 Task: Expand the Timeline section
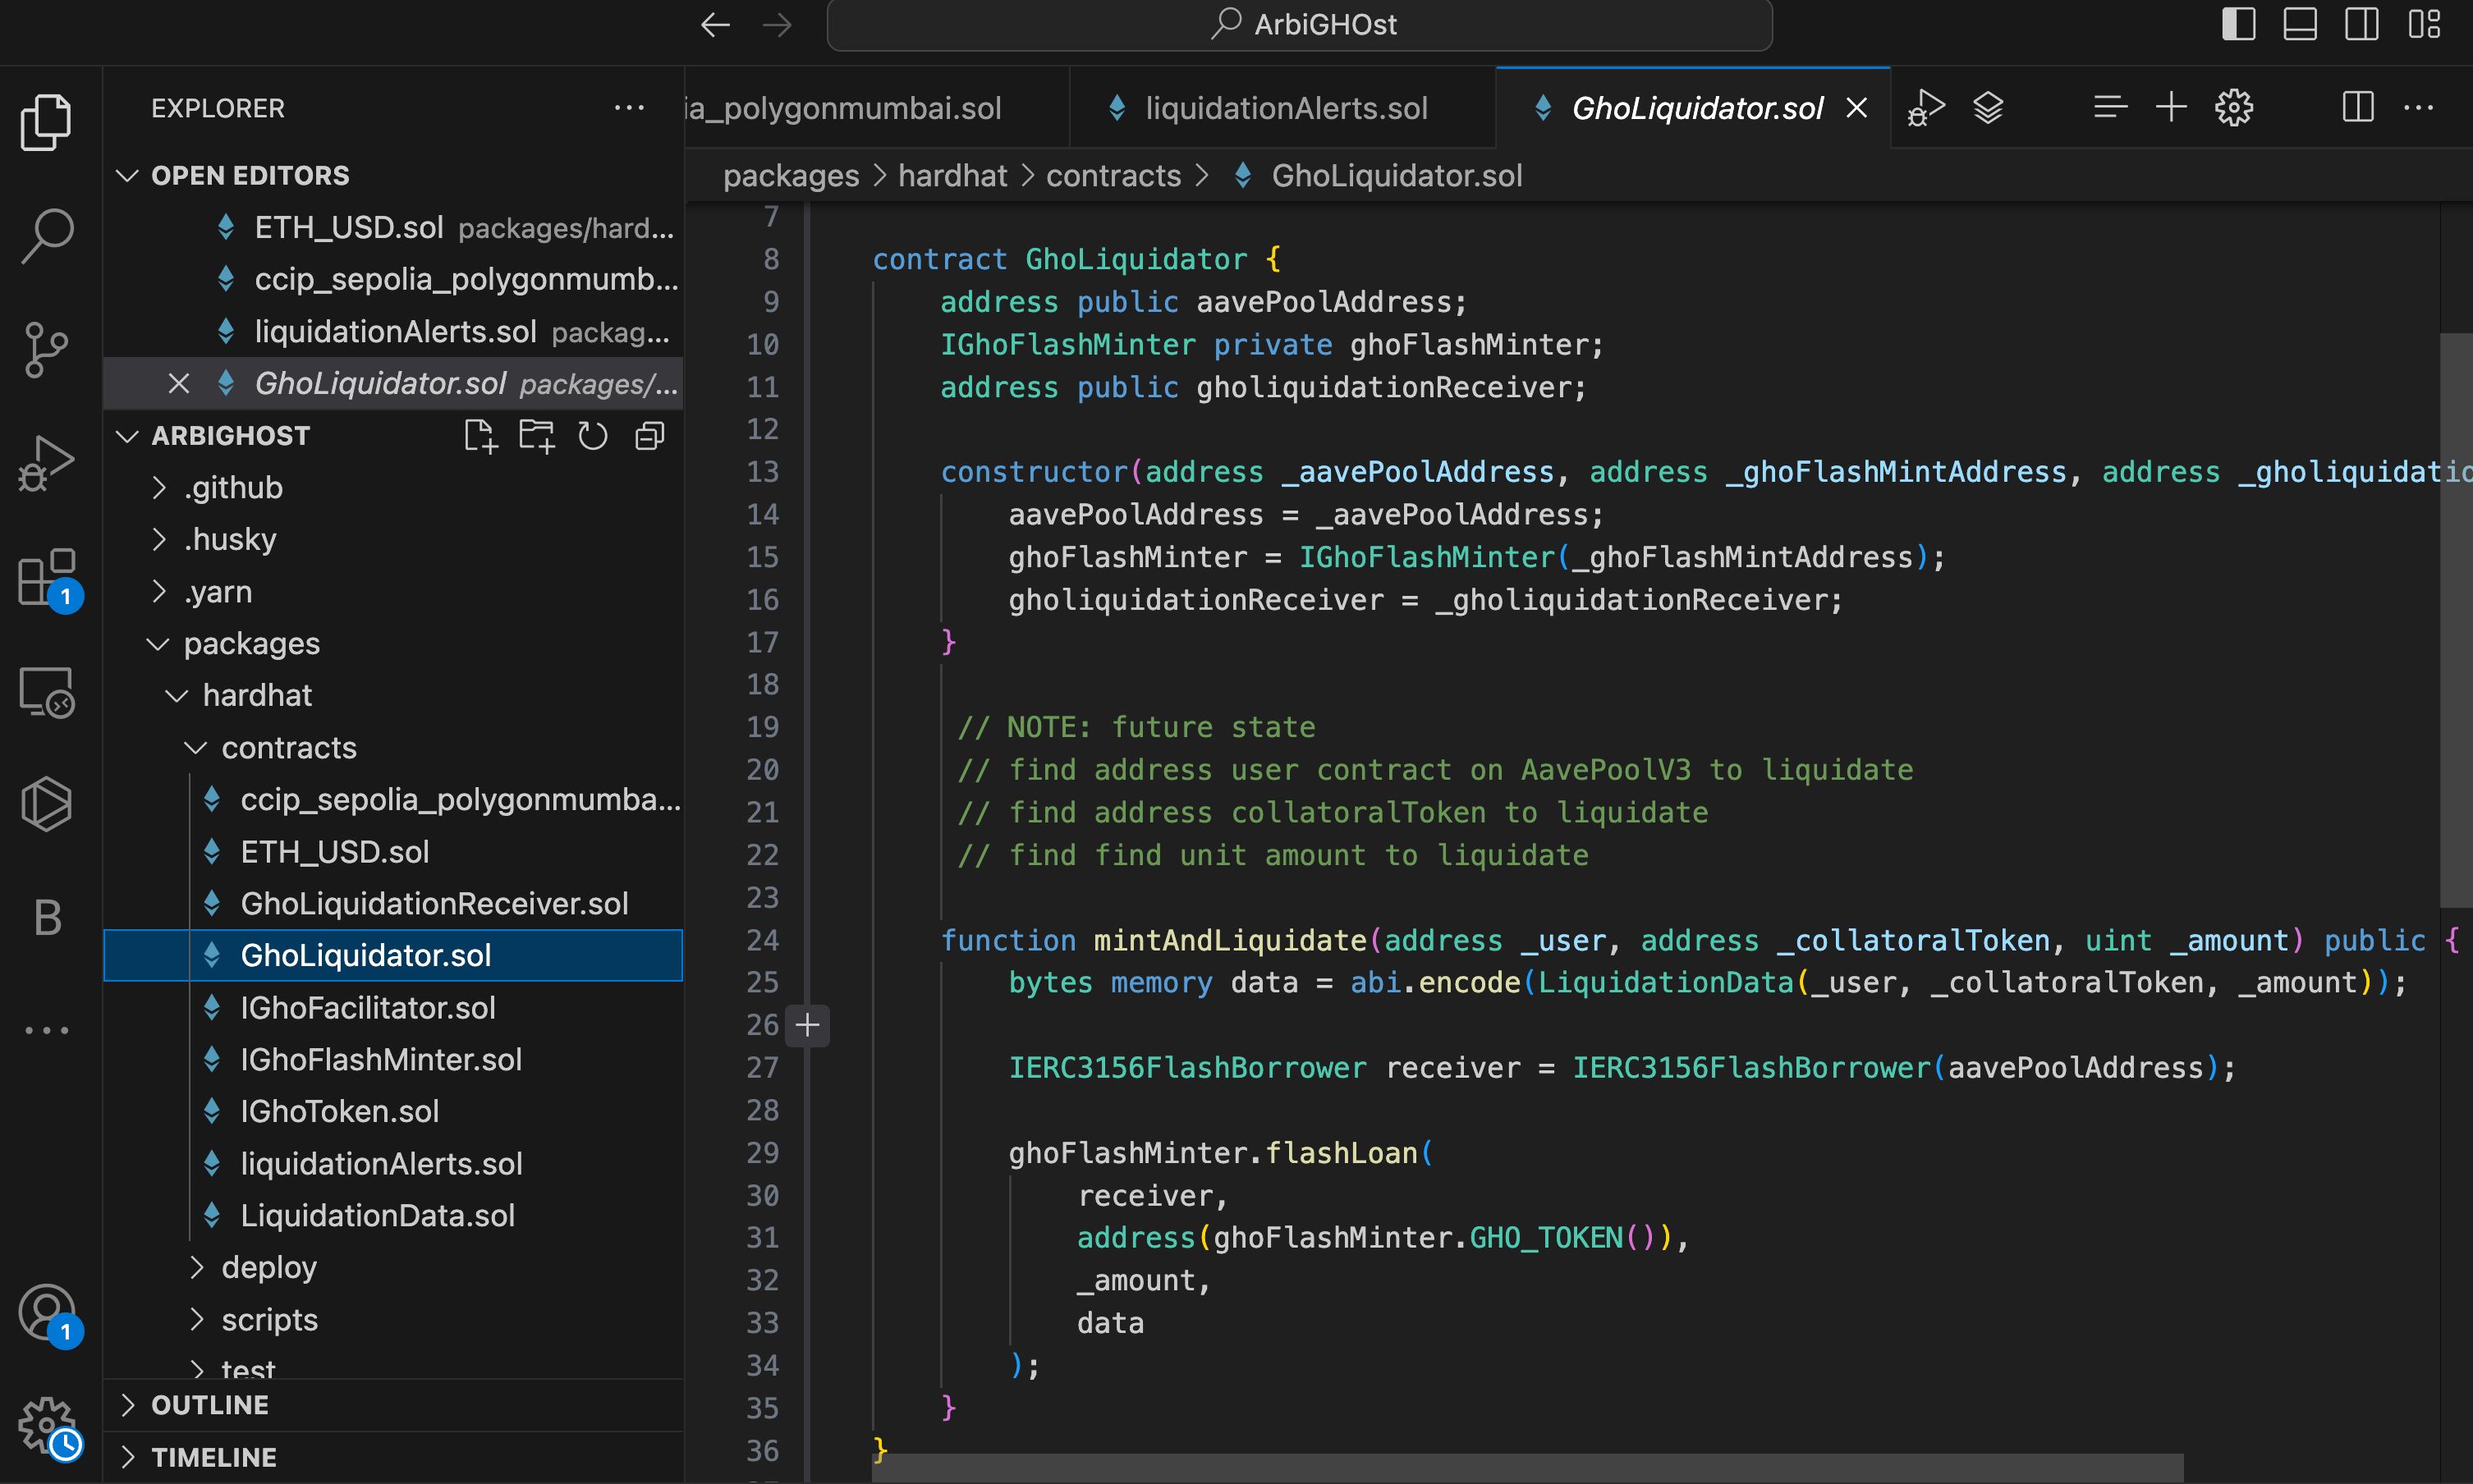(394, 1457)
